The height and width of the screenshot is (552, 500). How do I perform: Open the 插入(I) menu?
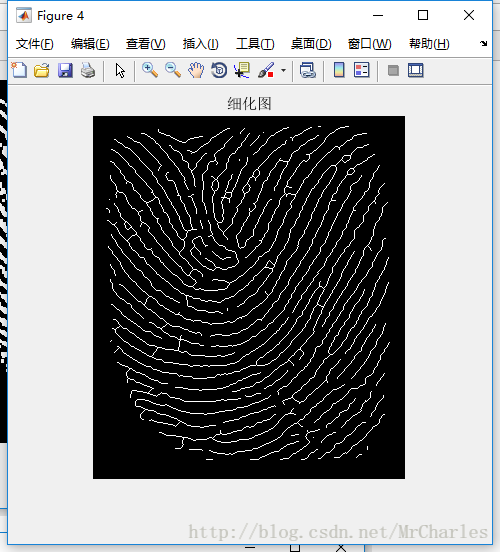[201, 44]
